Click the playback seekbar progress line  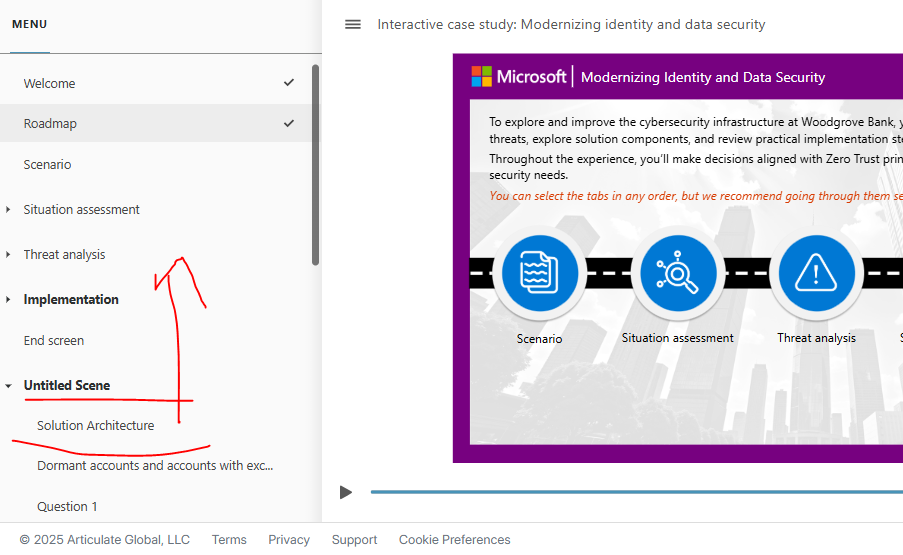click(x=636, y=492)
